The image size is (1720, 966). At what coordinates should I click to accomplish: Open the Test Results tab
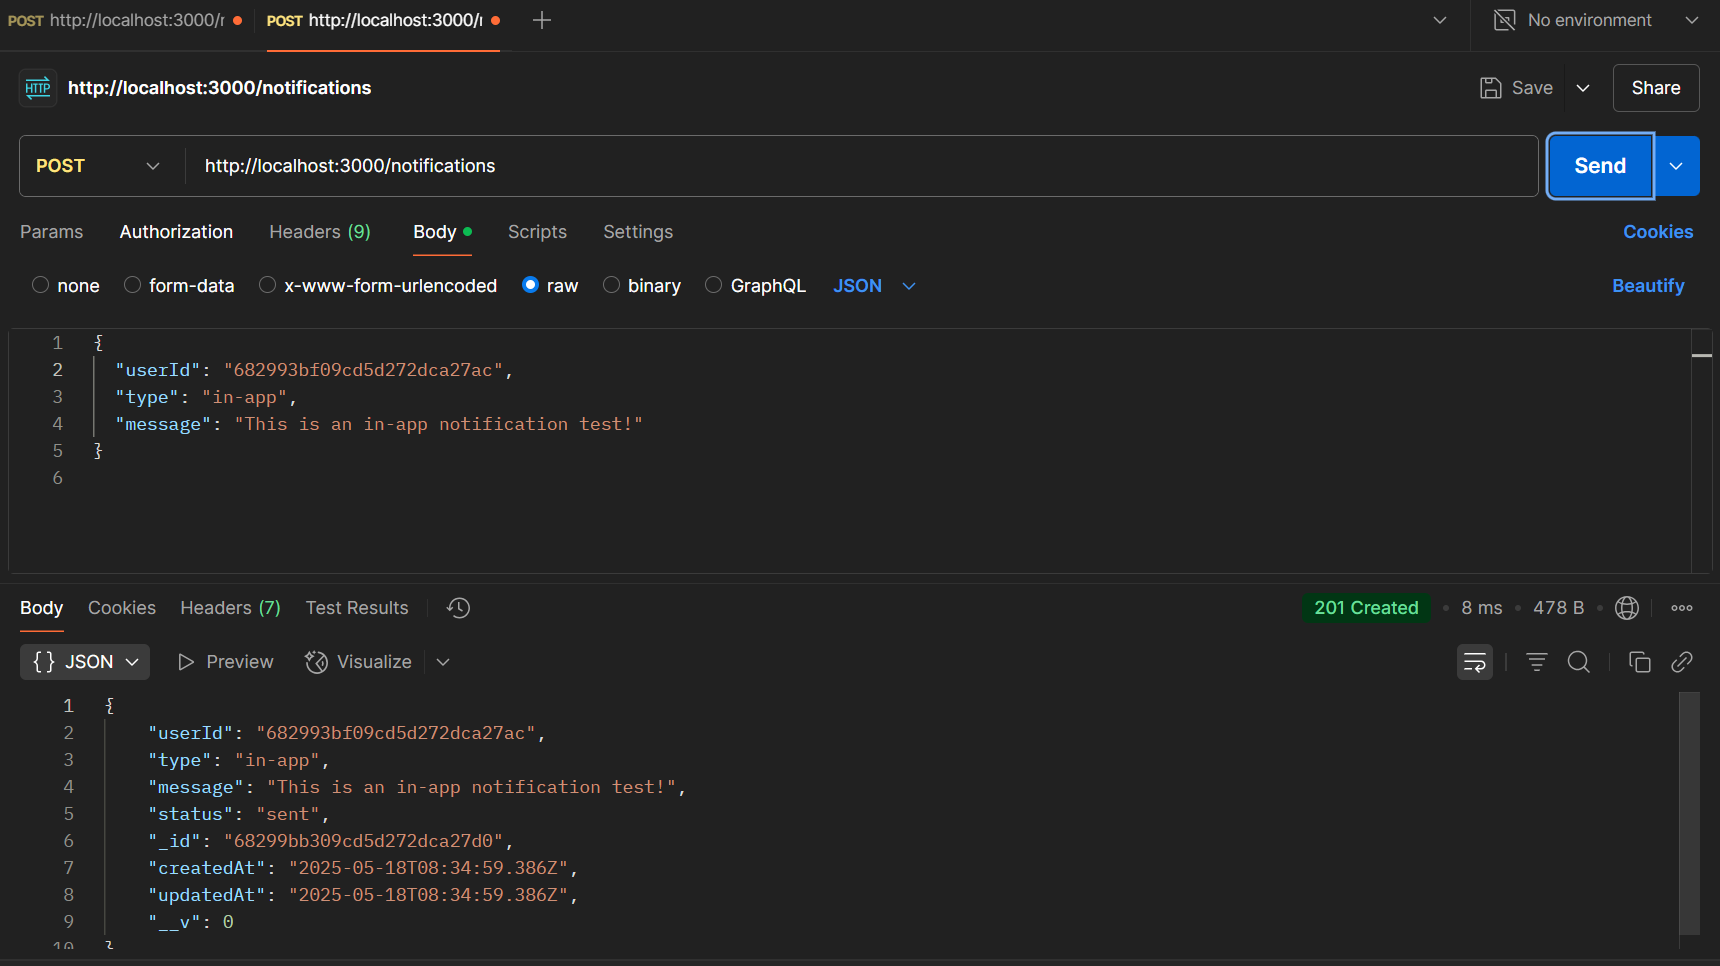coord(357,608)
